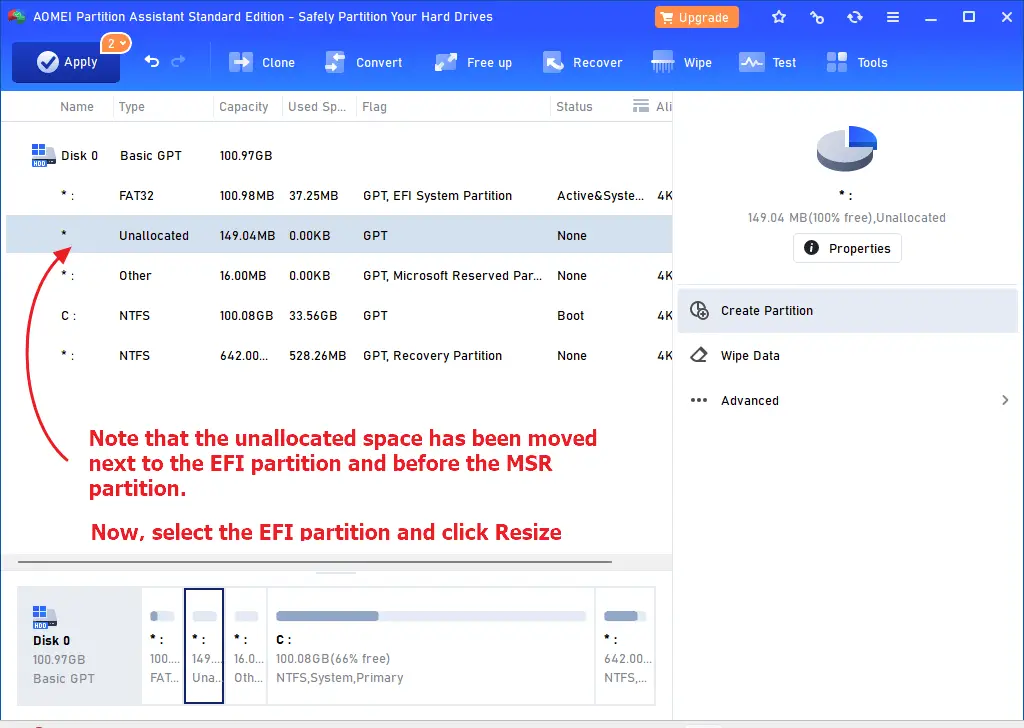Click the Apply button
Screen dimensions: 1024x728
pyautogui.click(x=66, y=62)
